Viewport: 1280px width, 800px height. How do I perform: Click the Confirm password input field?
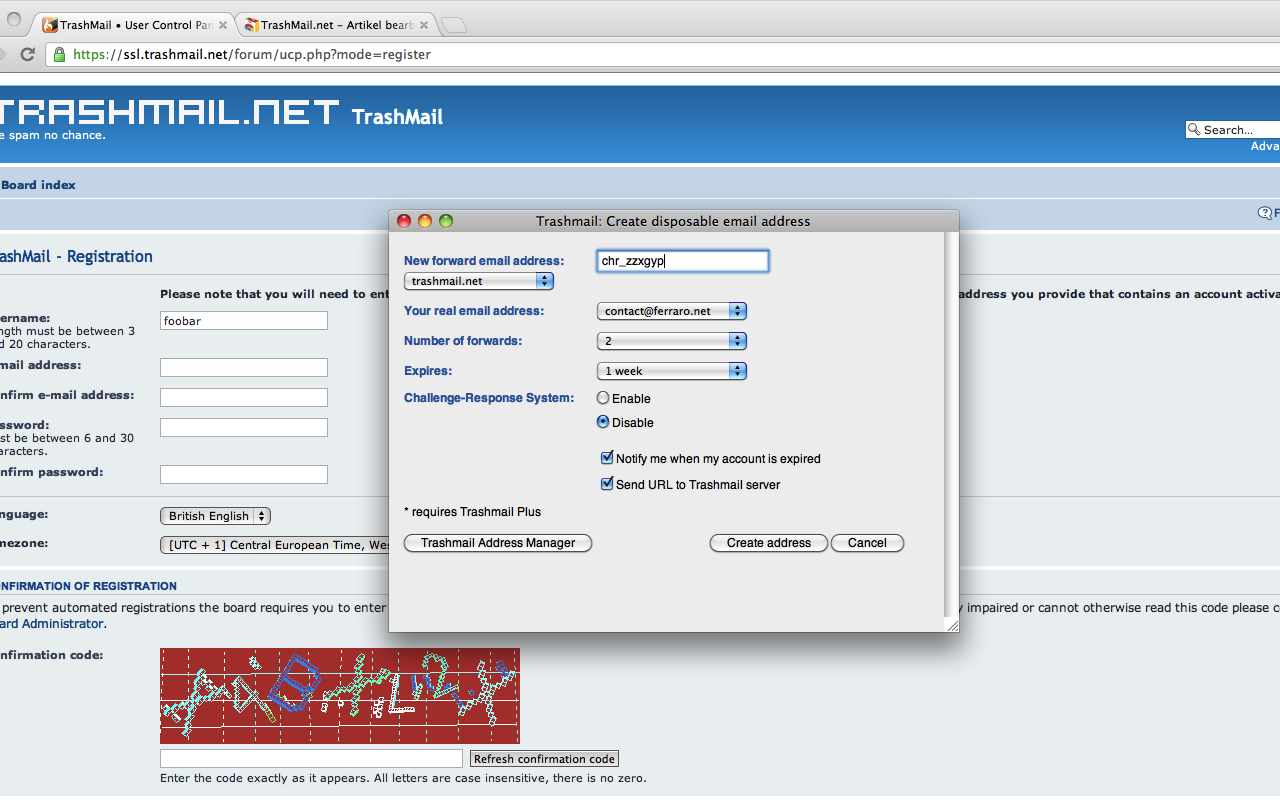[x=244, y=475]
